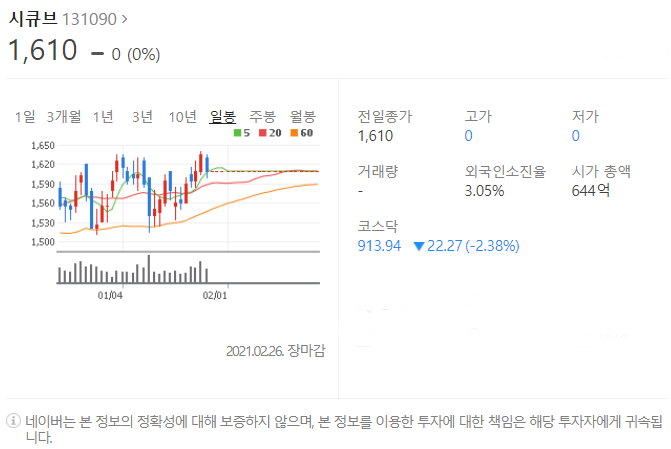Switch to the 일봉 daily candle tab
This screenshot has height=449, width=671.
[x=223, y=116]
